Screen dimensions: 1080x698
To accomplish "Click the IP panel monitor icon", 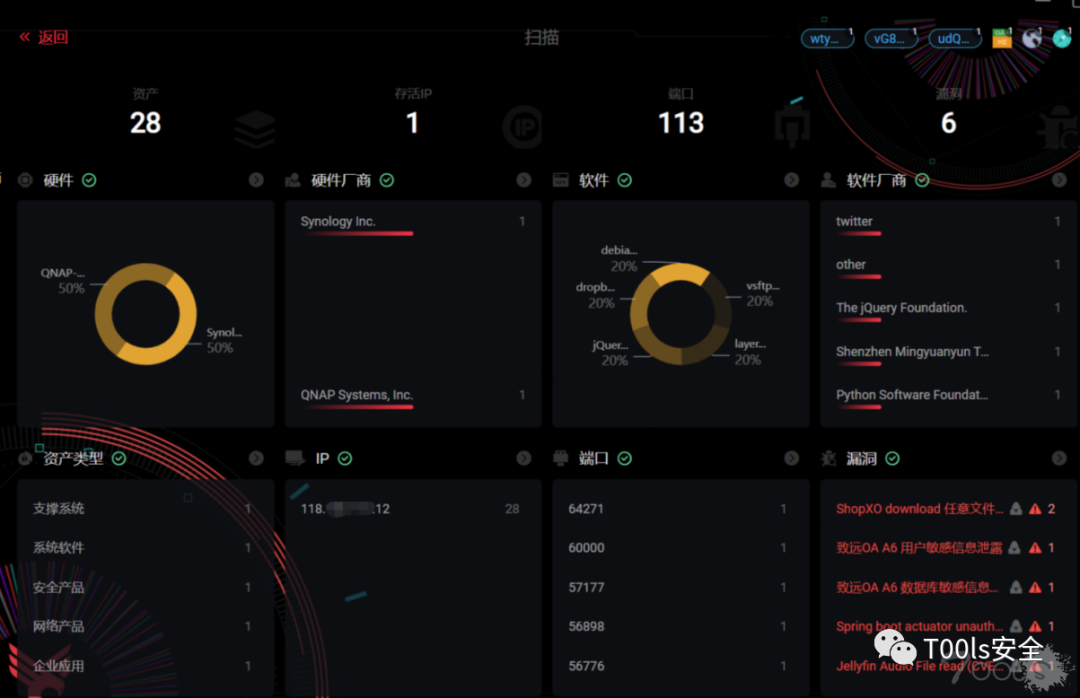I will 295,459.
